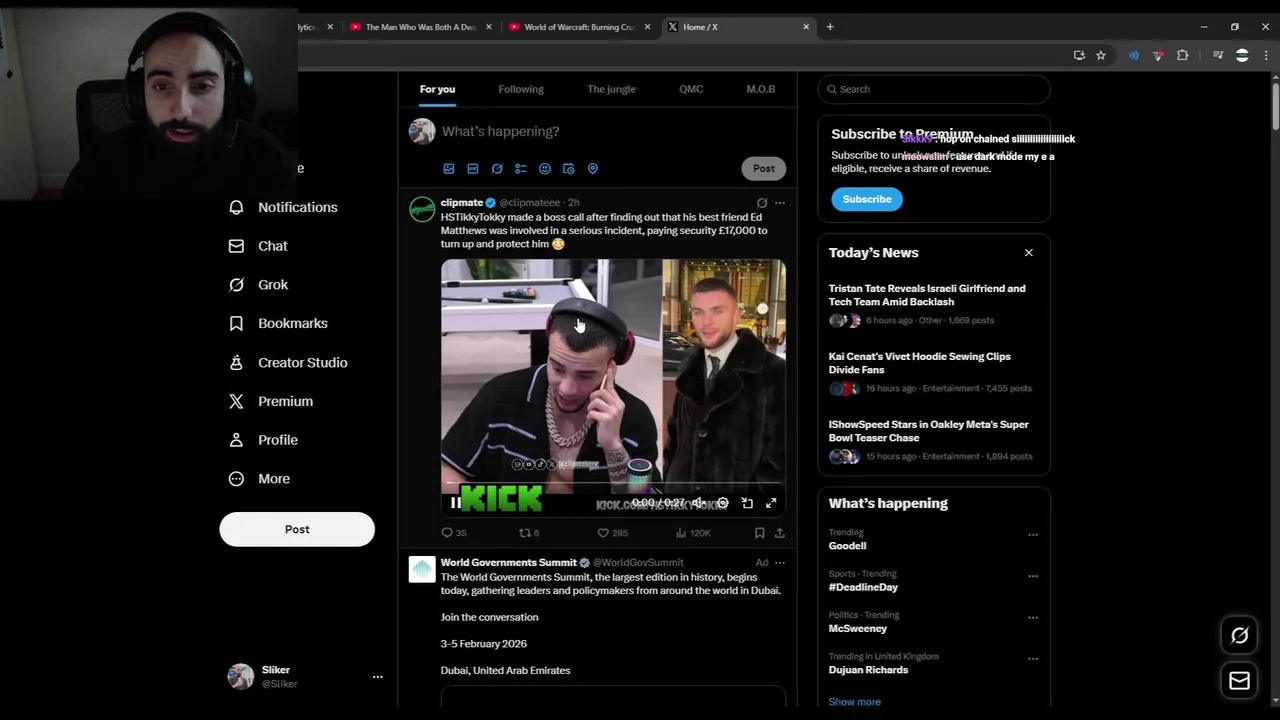
Task: Dismiss the Today's News panel
Action: pos(1029,253)
